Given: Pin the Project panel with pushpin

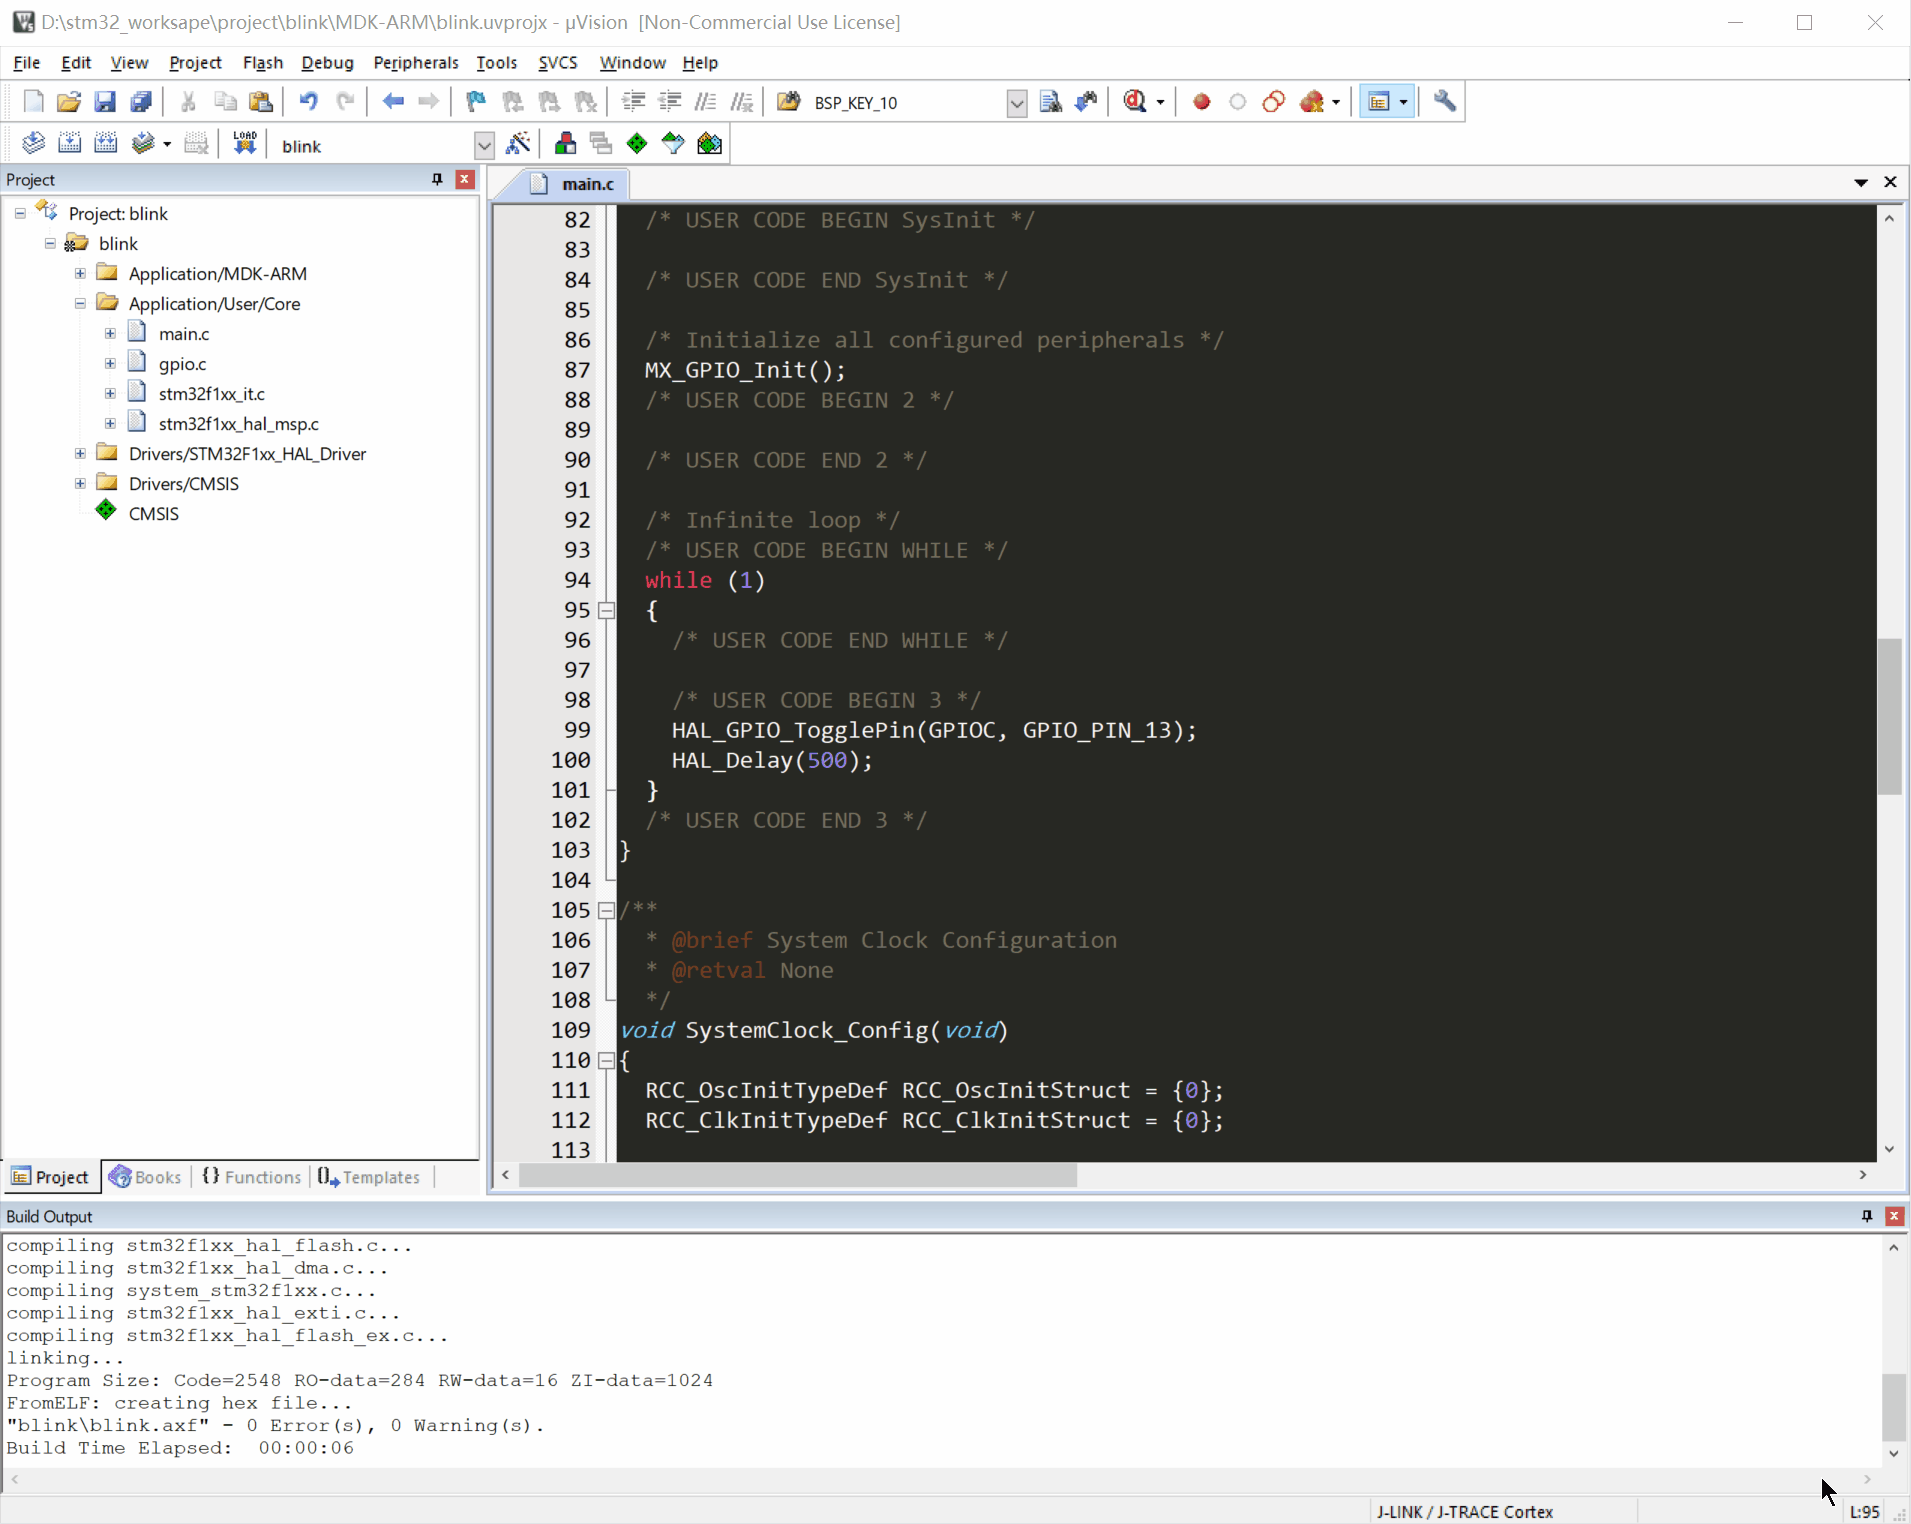Looking at the screenshot, I should coord(437,179).
